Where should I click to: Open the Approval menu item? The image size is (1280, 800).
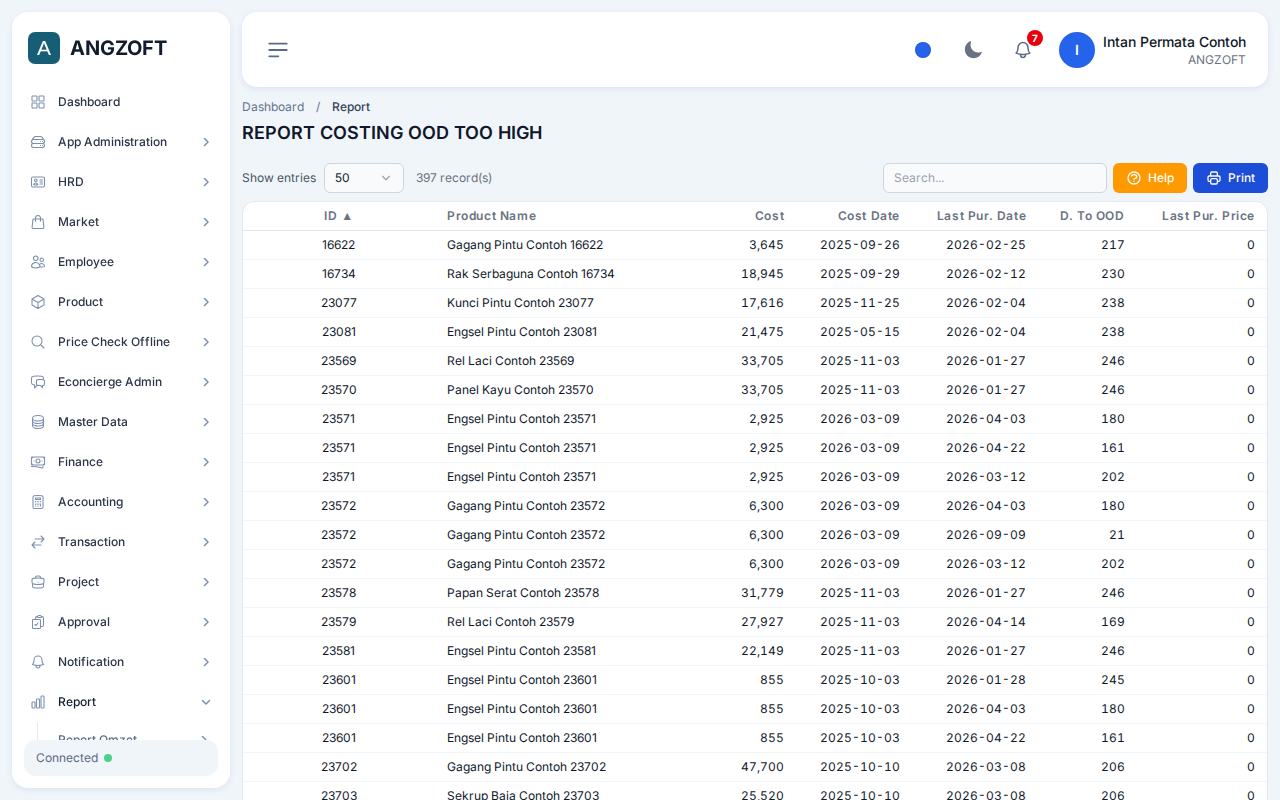coord(120,622)
